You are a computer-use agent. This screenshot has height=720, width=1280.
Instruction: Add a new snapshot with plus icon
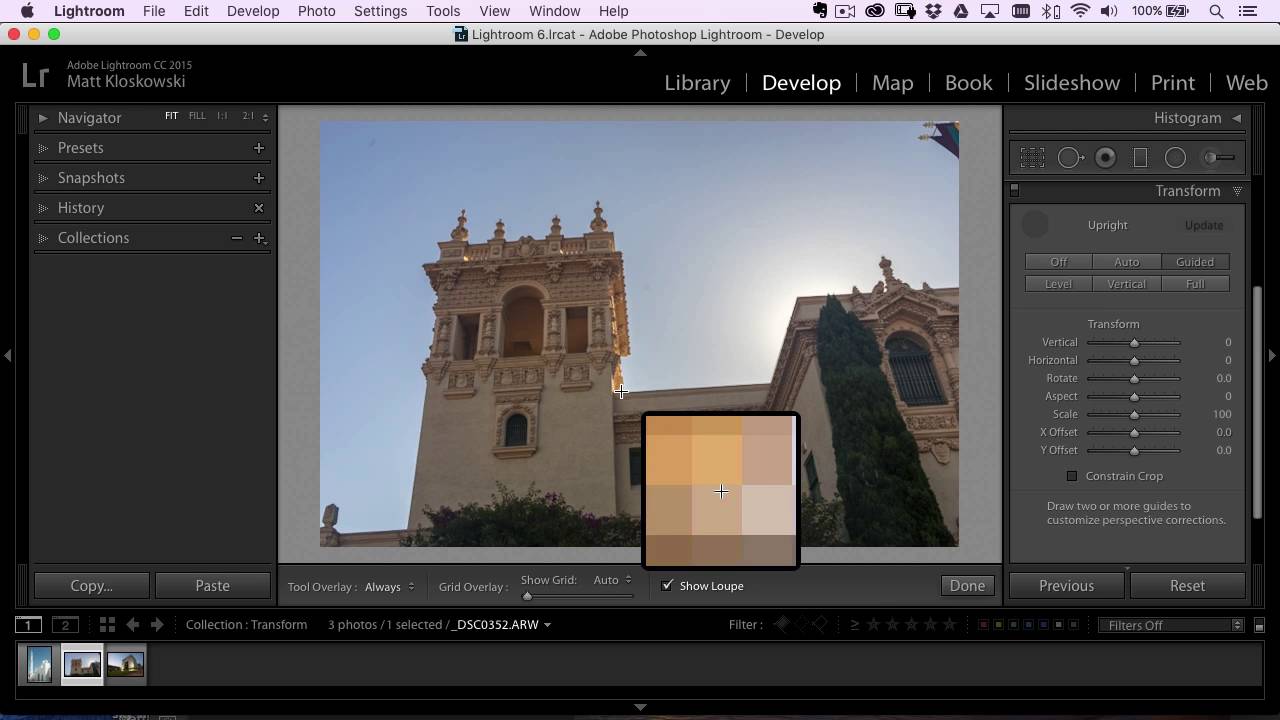[x=259, y=178]
